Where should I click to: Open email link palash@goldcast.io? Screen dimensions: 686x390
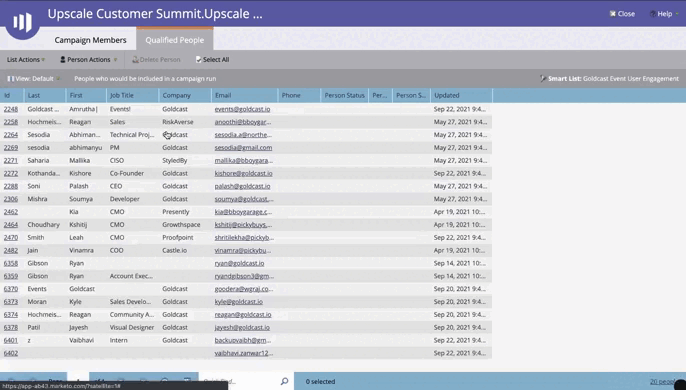pos(242,186)
